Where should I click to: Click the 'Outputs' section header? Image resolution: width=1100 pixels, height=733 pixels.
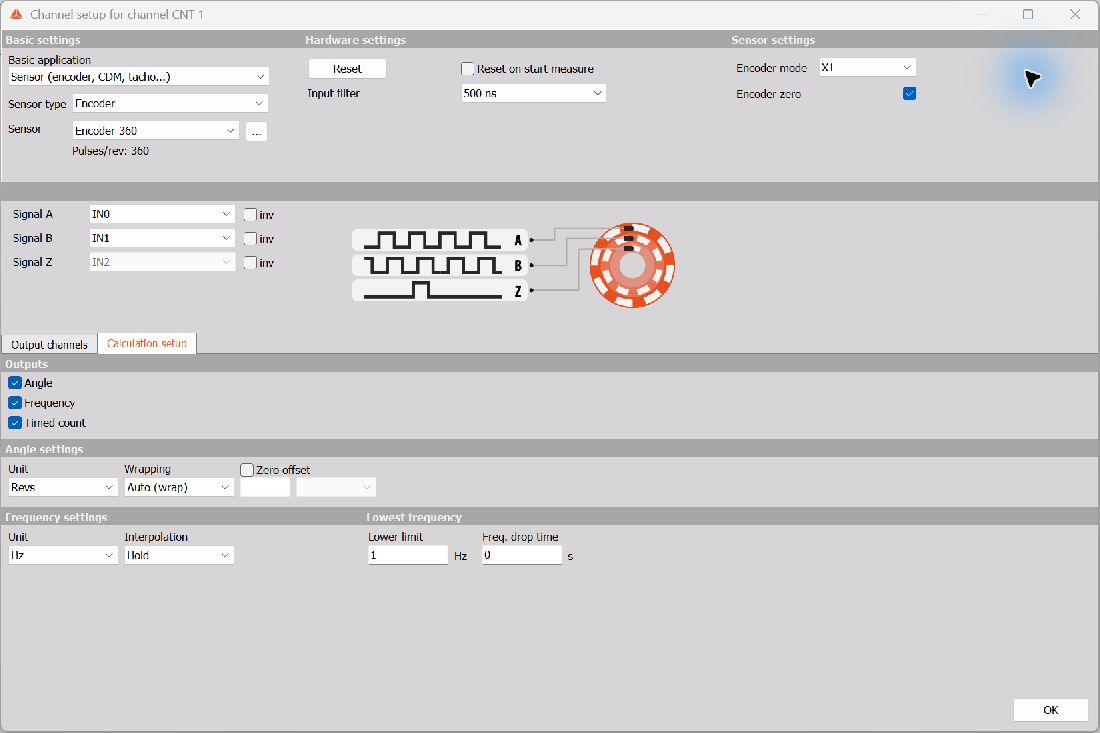click(27, 364)
